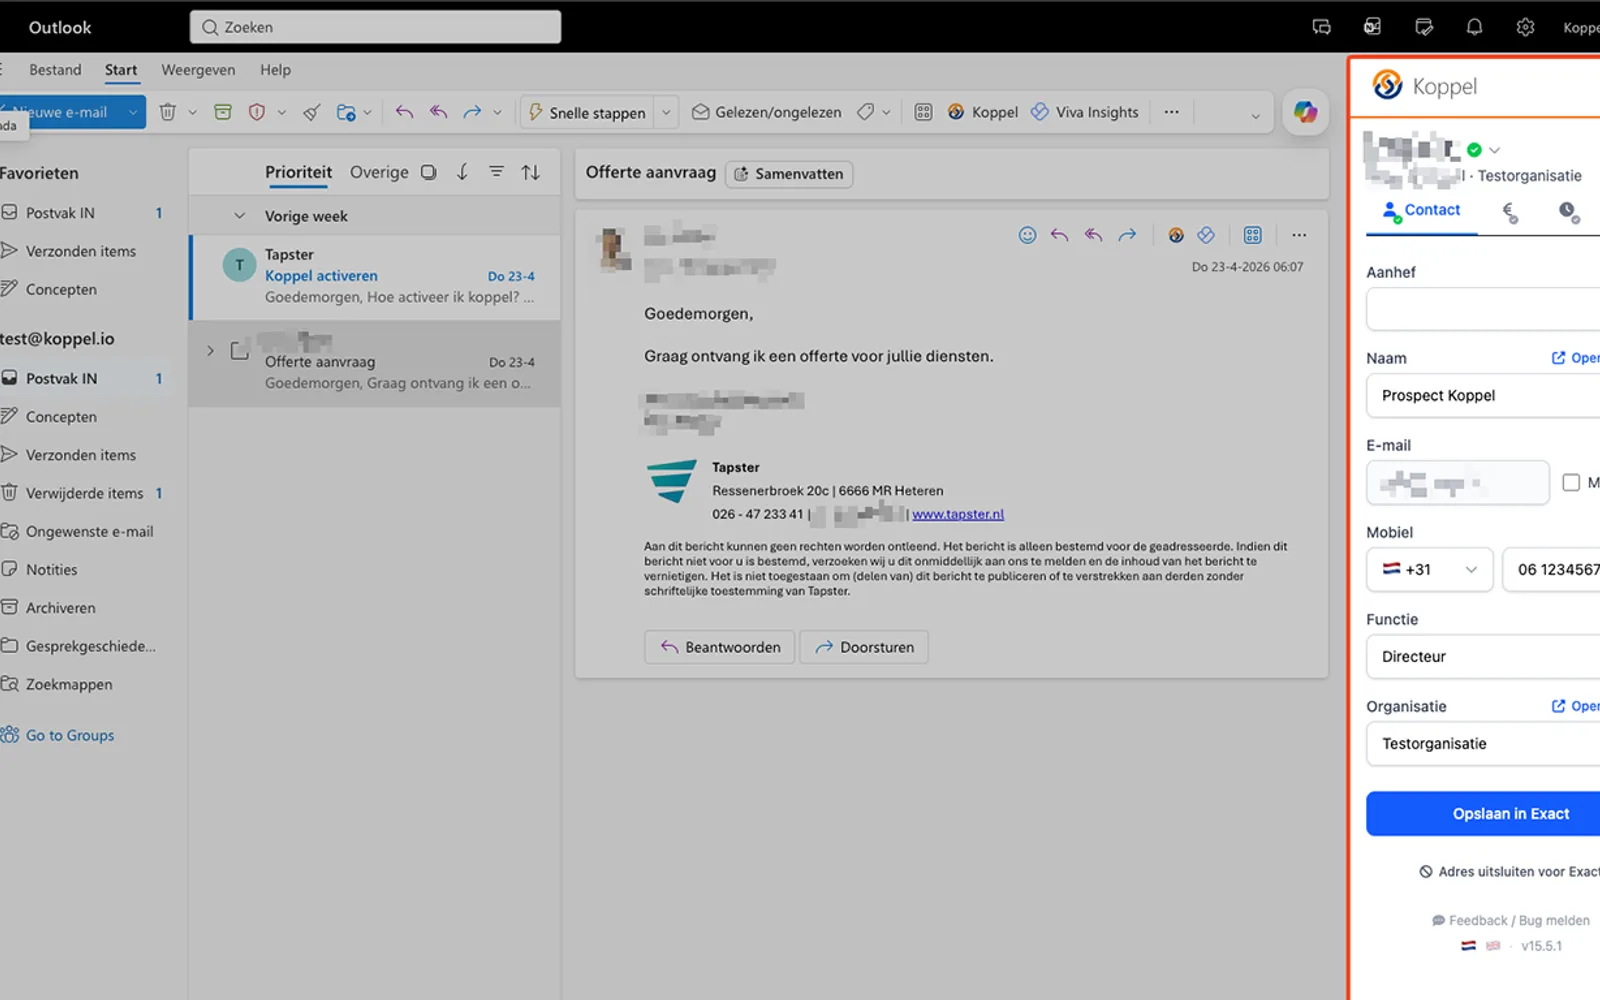
Task: Tick checkbox of Offerte aanvraag message
Action: tap(239, 351)
